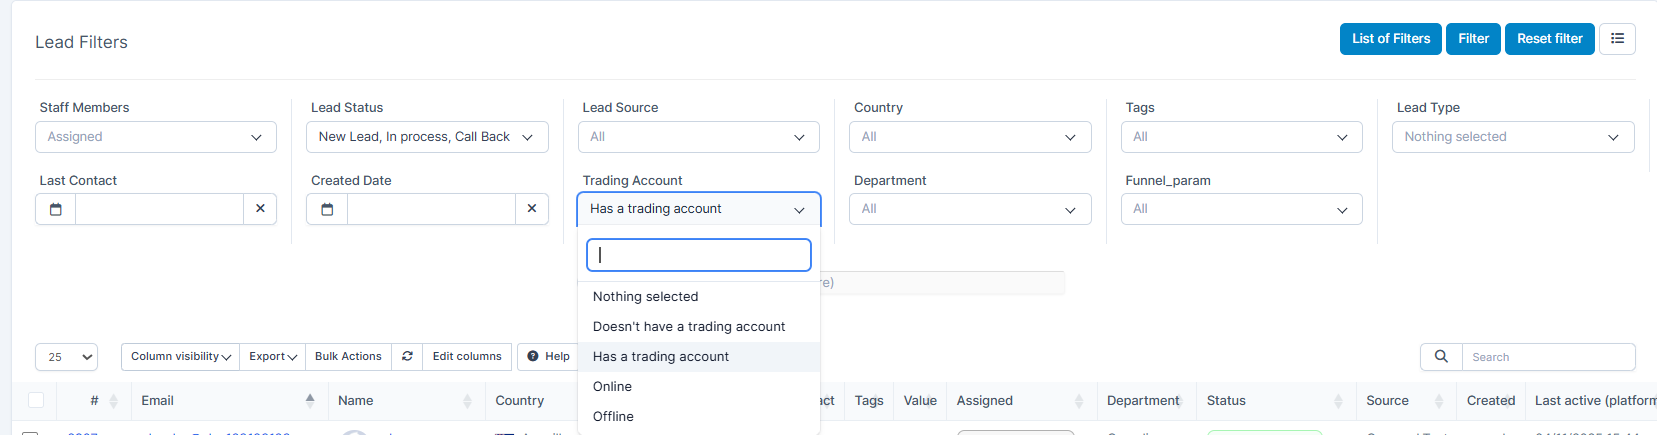
Task: Open the page size 25 dropdown
Action: point(67,357)
